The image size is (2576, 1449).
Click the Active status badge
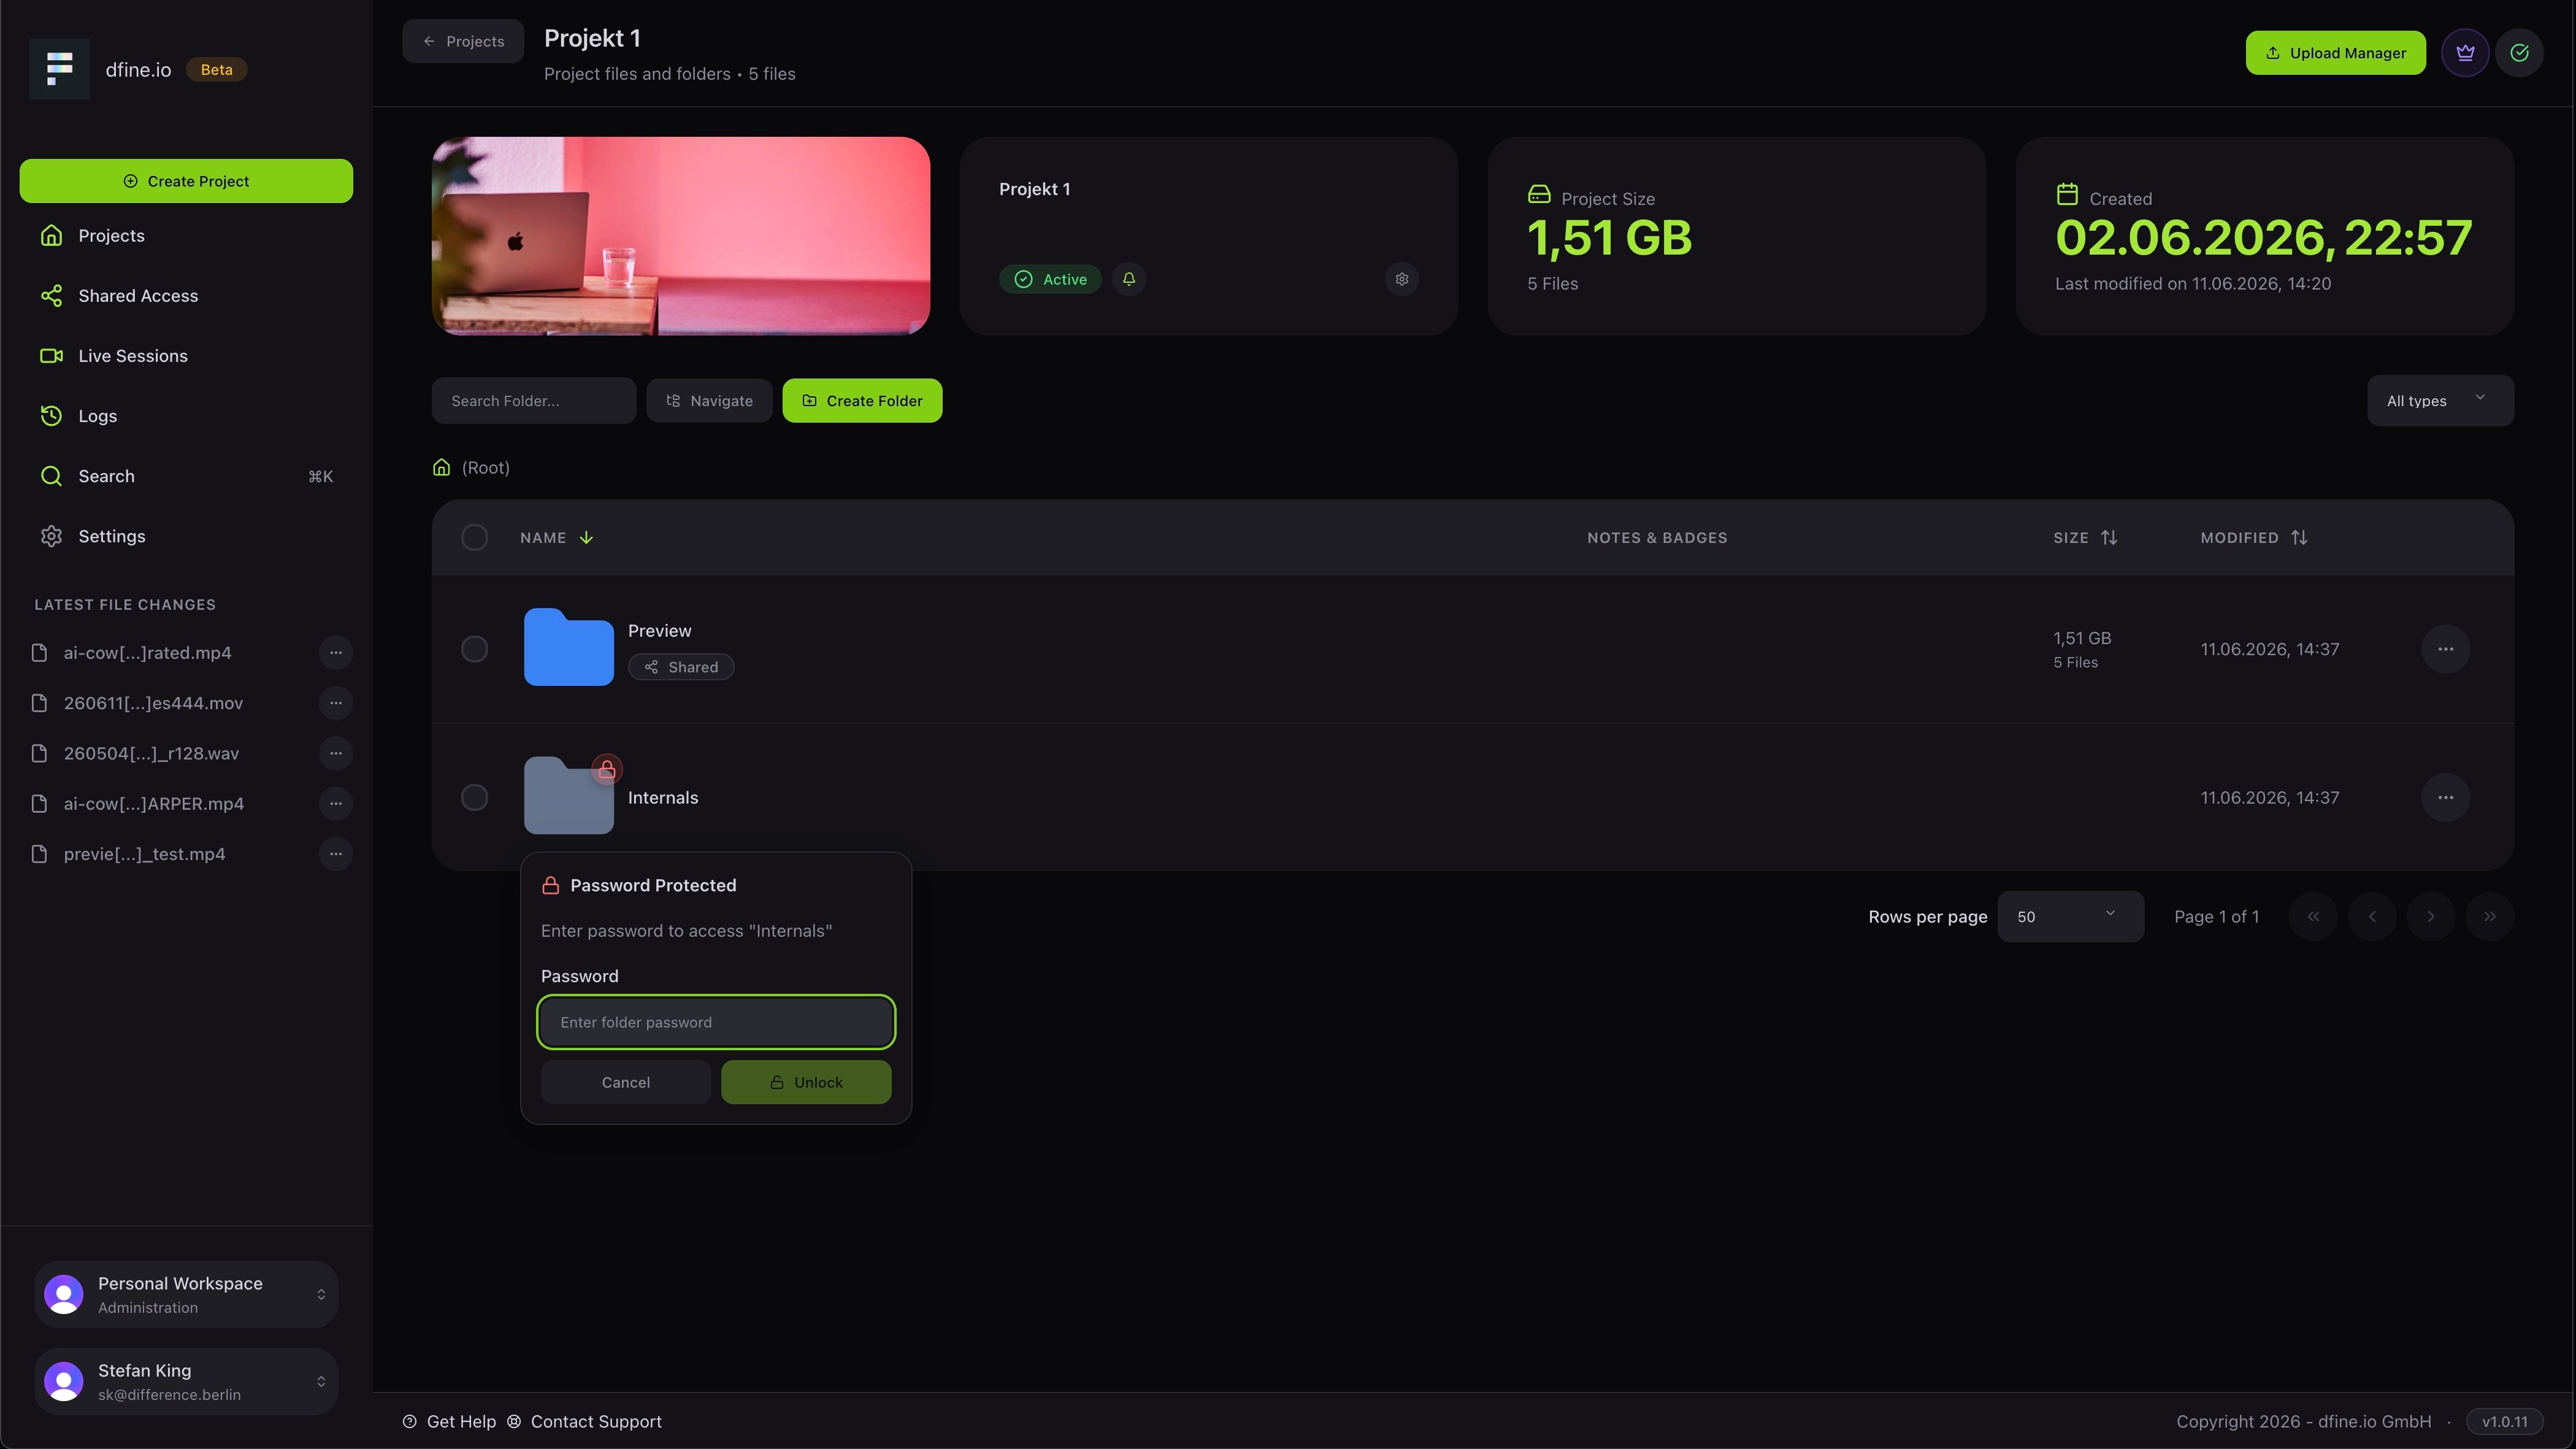tap(1050, 279)
